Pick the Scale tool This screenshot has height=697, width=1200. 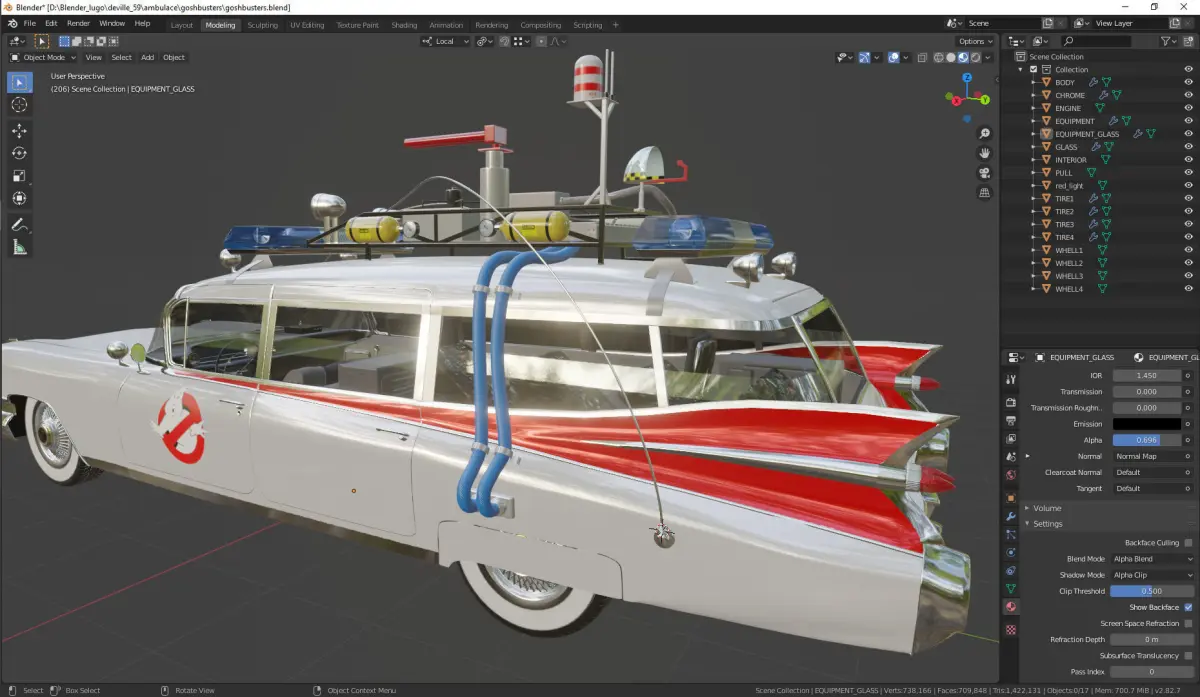pos(20,176)
